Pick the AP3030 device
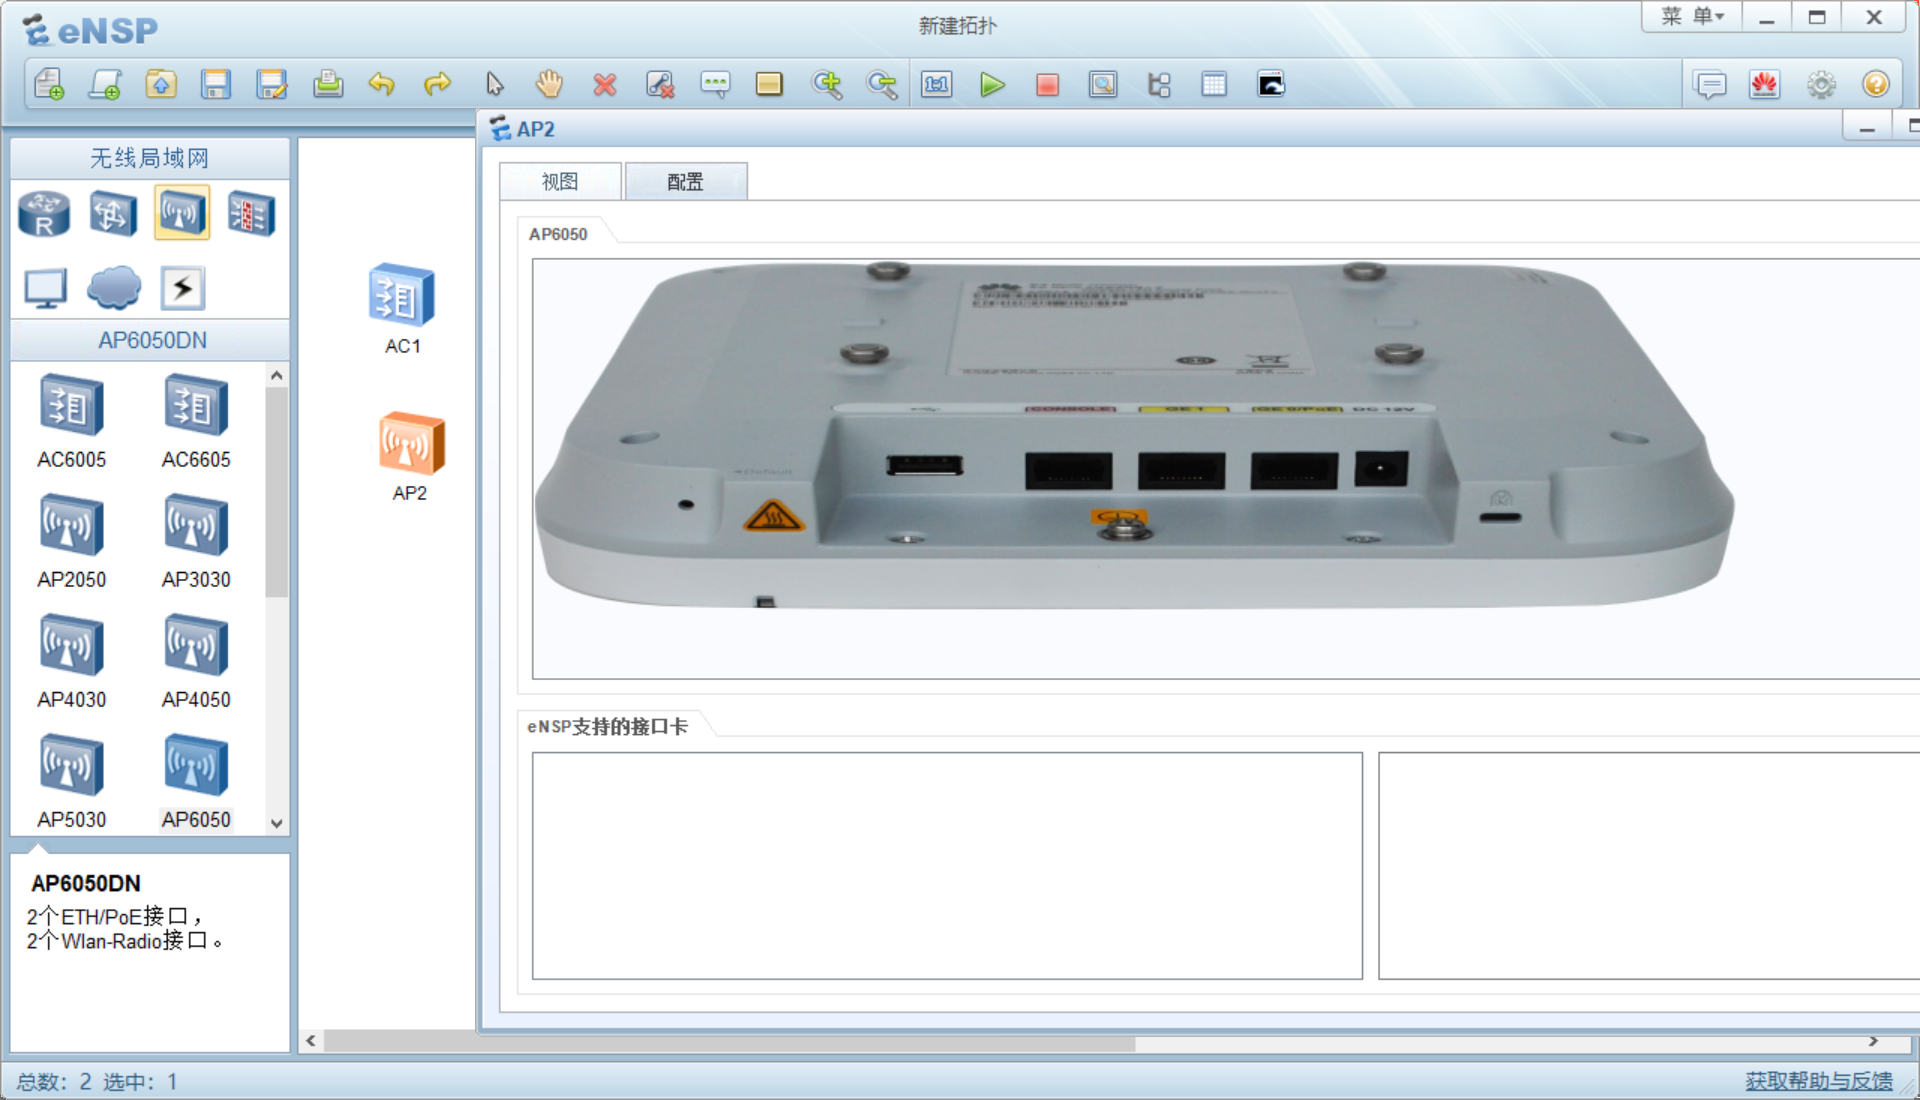The height and width of the screenshot is (1100, 1920). point(196,541)
